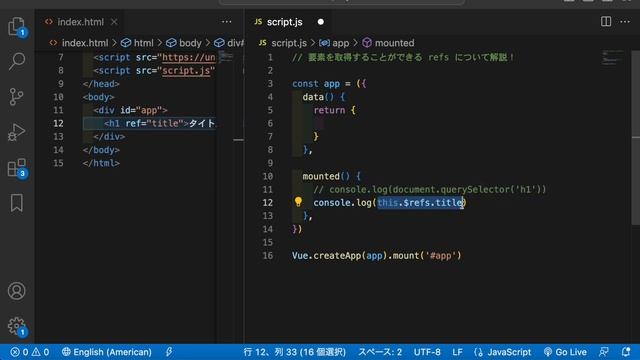Open https://un link on line 7
Viewport: 640px width, 360px height.
pos(189,57)
